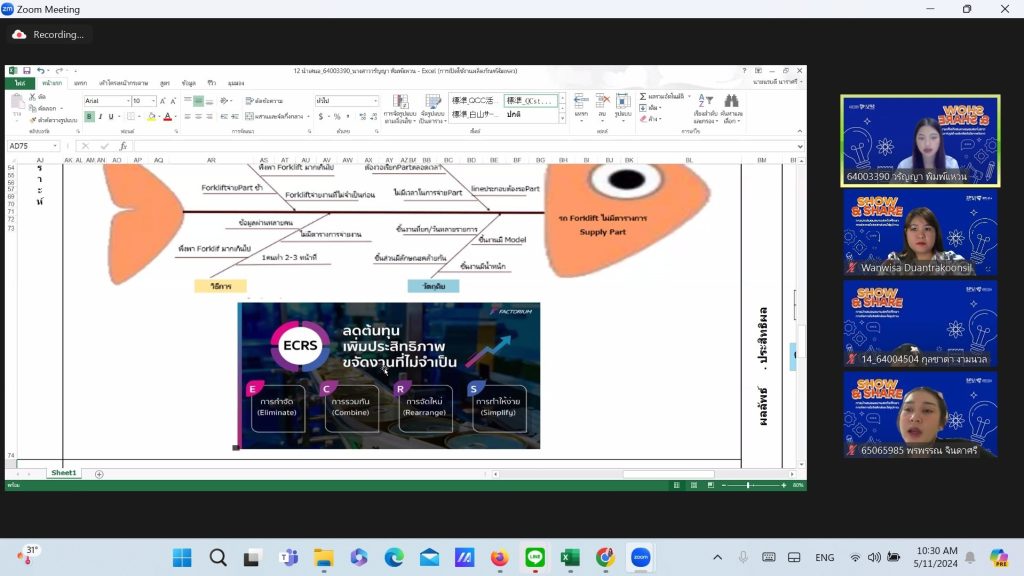Toggle Italic formatting
Viewport: 1024px width, 576px height.
click(100, 116)
